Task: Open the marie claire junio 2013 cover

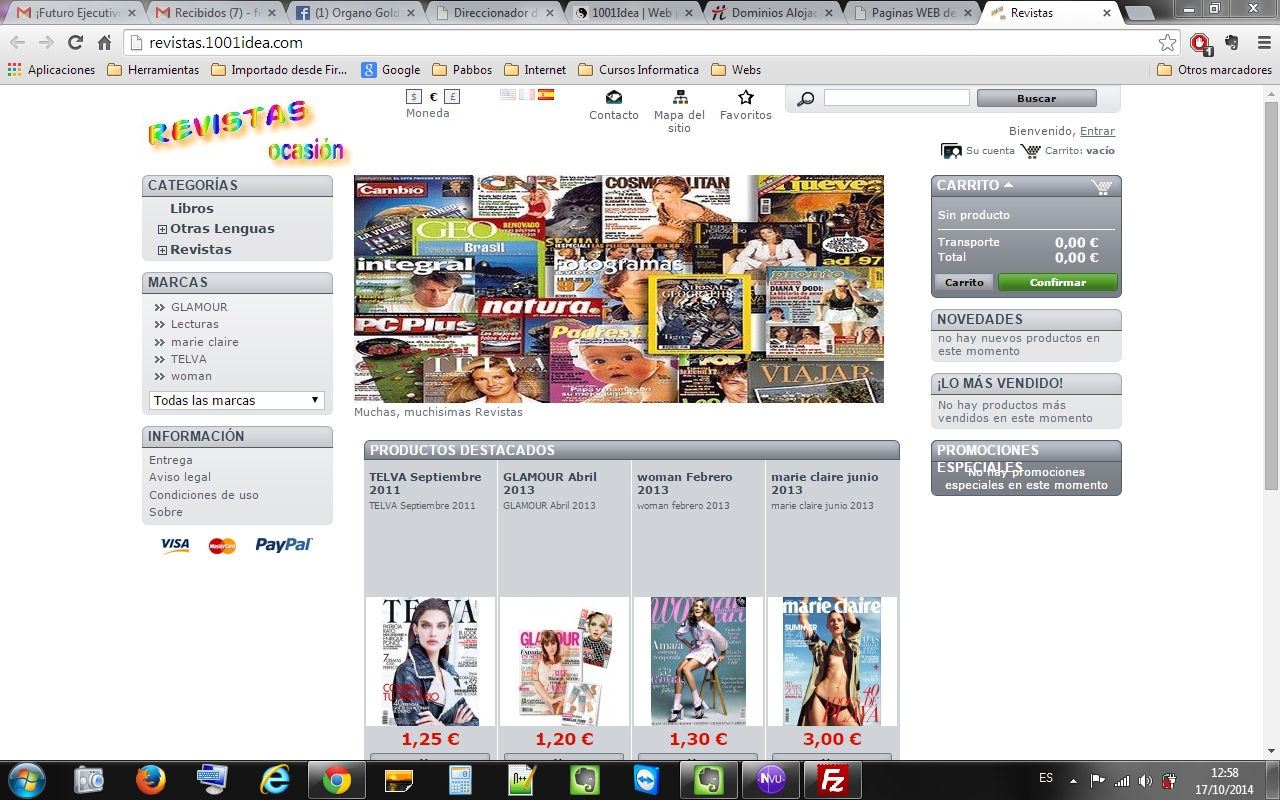Action: (x=832, y=661)
